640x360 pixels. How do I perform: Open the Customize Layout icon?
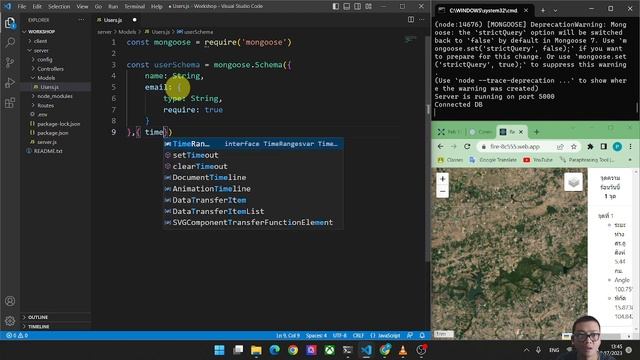point(369,6)
